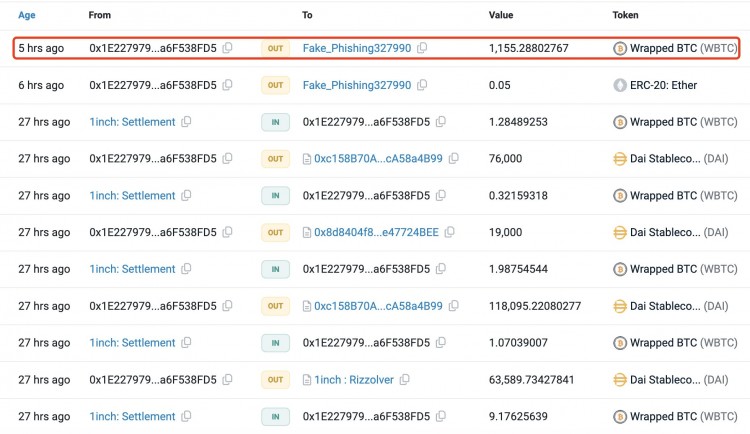The height and width of the screenshot is (434, 750).
Task: Copy From address in 76,000 DAI row
Action: pyautogui.click(x=228, y=158)
